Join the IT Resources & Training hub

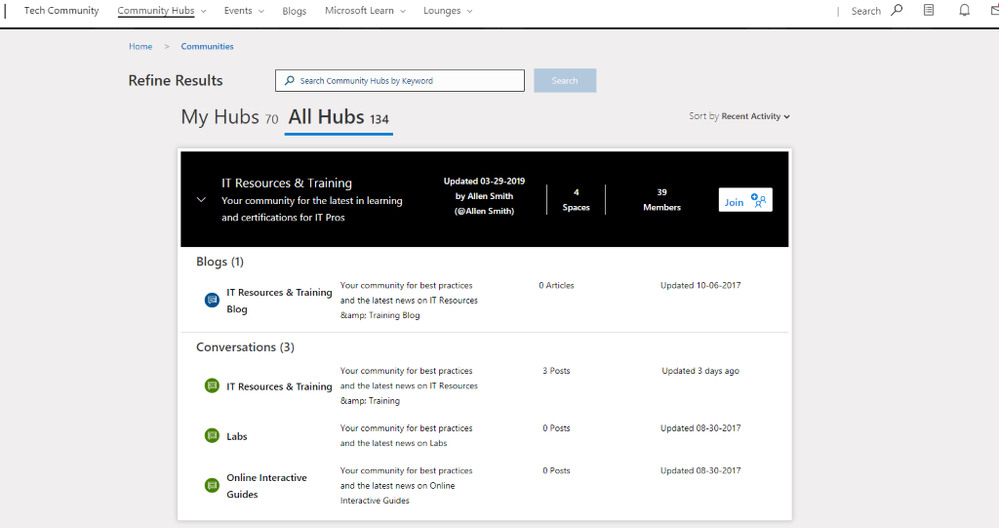745,200
